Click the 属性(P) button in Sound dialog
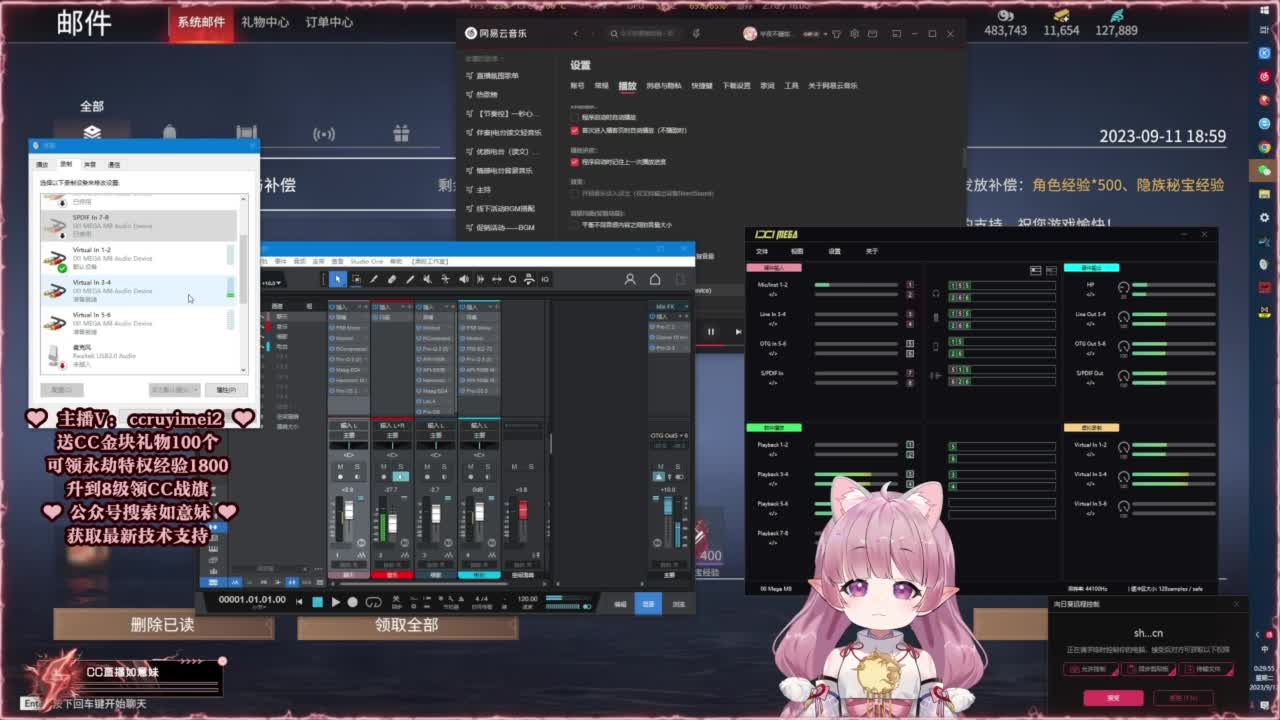The height and width of the screenshot is (720, 1280). pyautogui.click(x=226, y=389)
